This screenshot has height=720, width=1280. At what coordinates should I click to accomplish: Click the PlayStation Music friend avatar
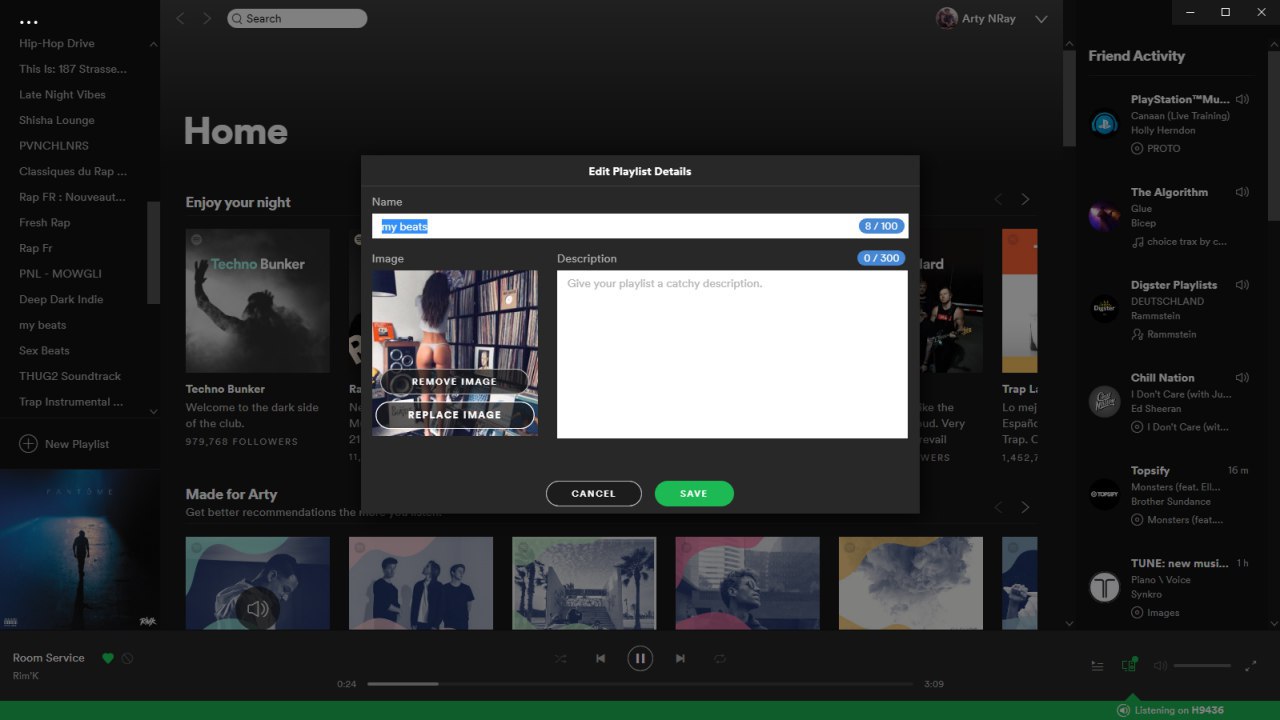tap(1104, 123)
